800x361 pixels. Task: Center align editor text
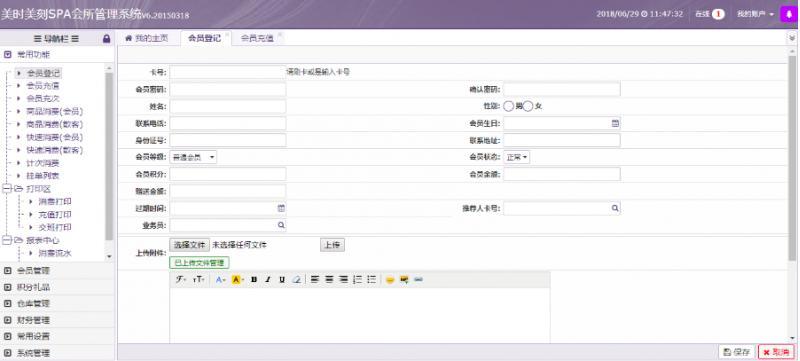click(x=329, y=279)
